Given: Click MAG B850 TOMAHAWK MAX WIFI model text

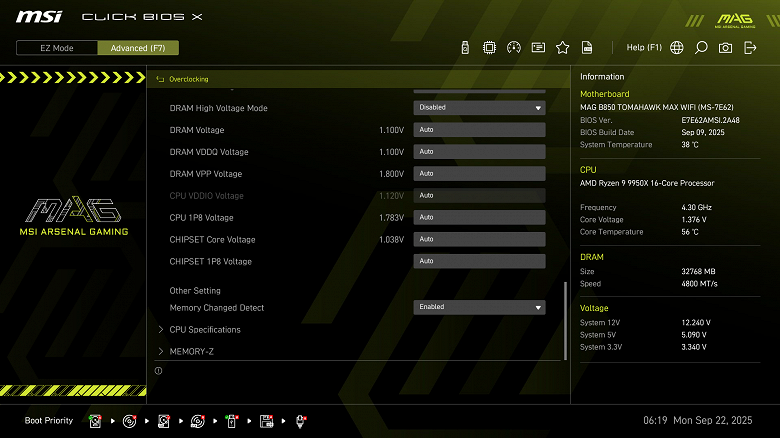Looking at the screenshot, I should pyautogui.click(x=657, y=107).
